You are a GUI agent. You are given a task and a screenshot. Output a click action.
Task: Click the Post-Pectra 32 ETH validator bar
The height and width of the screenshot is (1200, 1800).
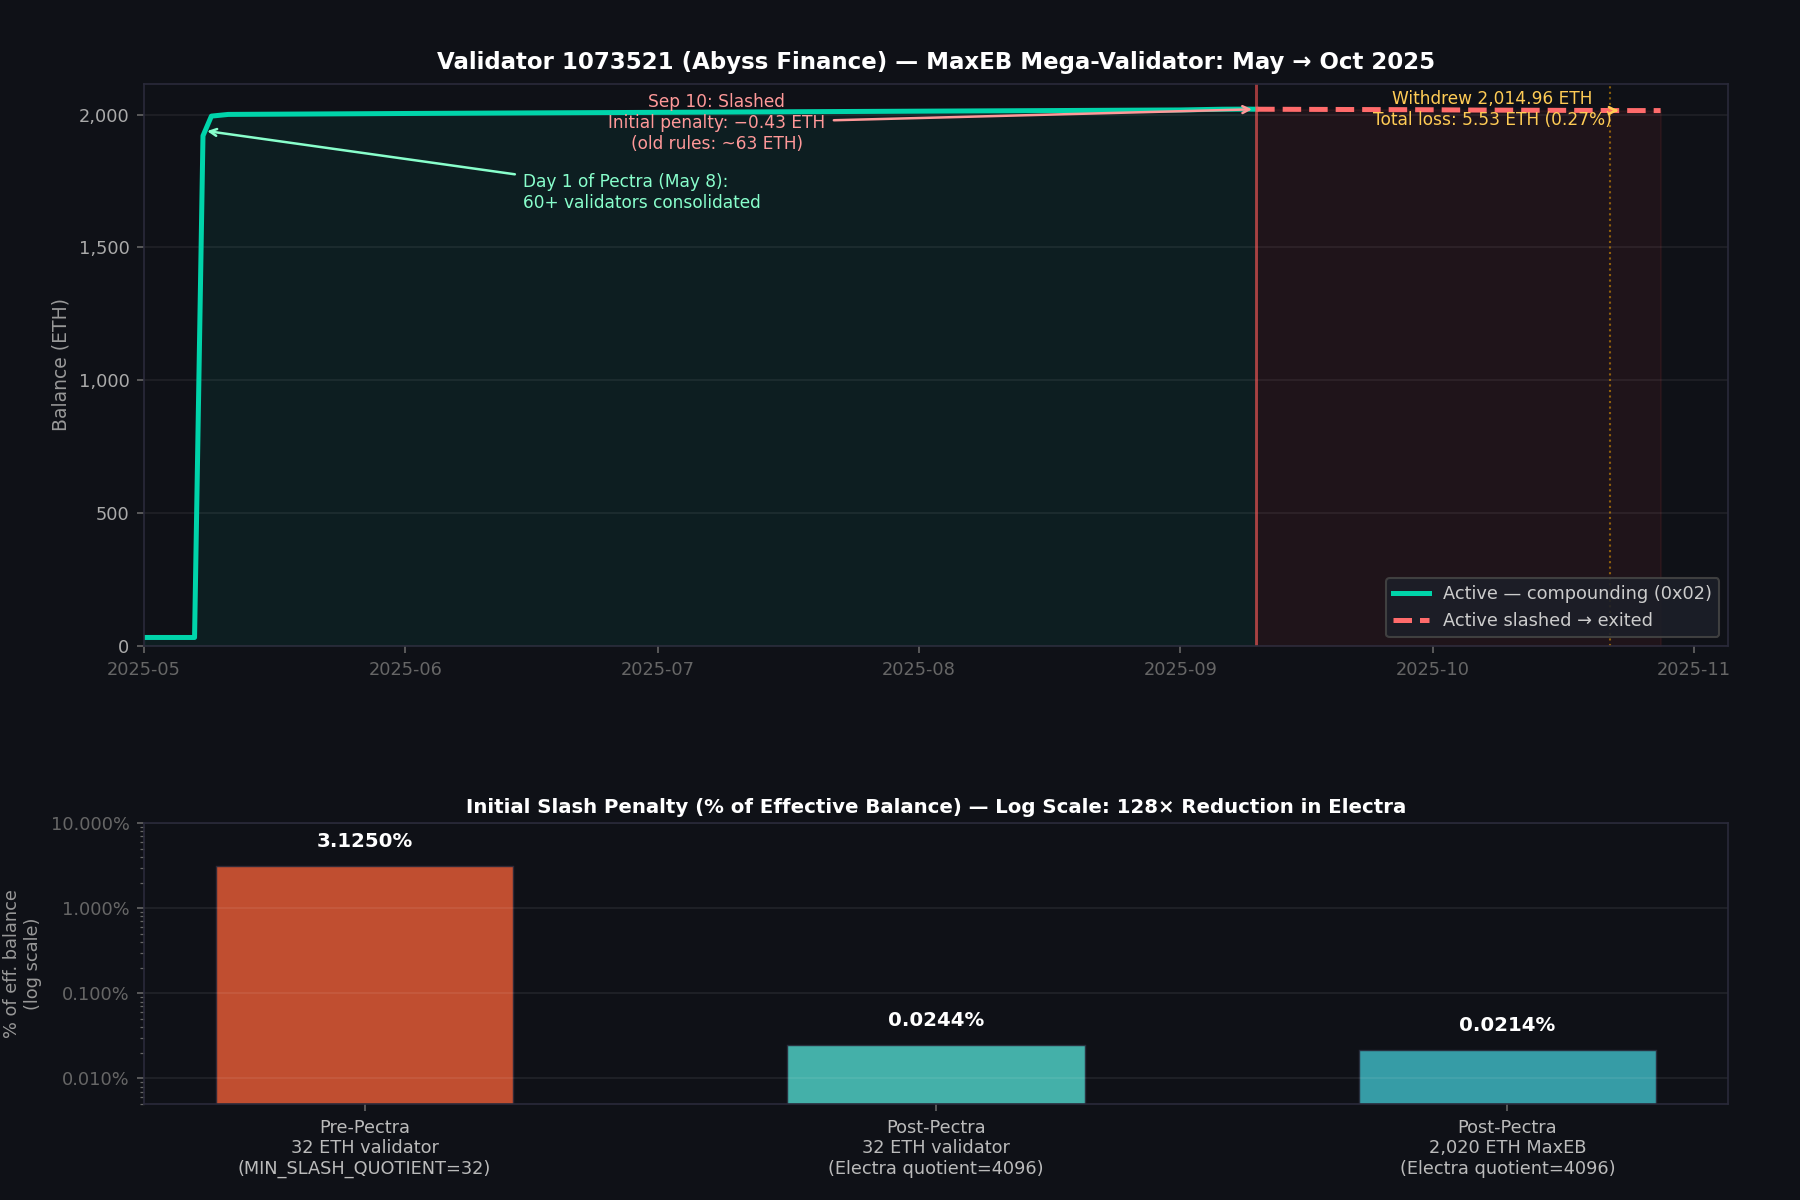[937, 1075]
